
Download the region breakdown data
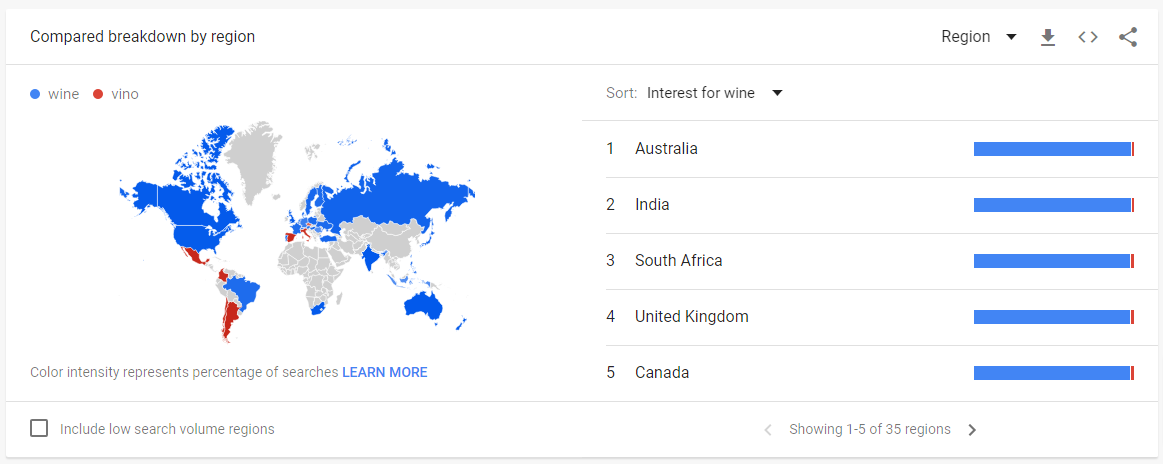tap(1048, 37)
